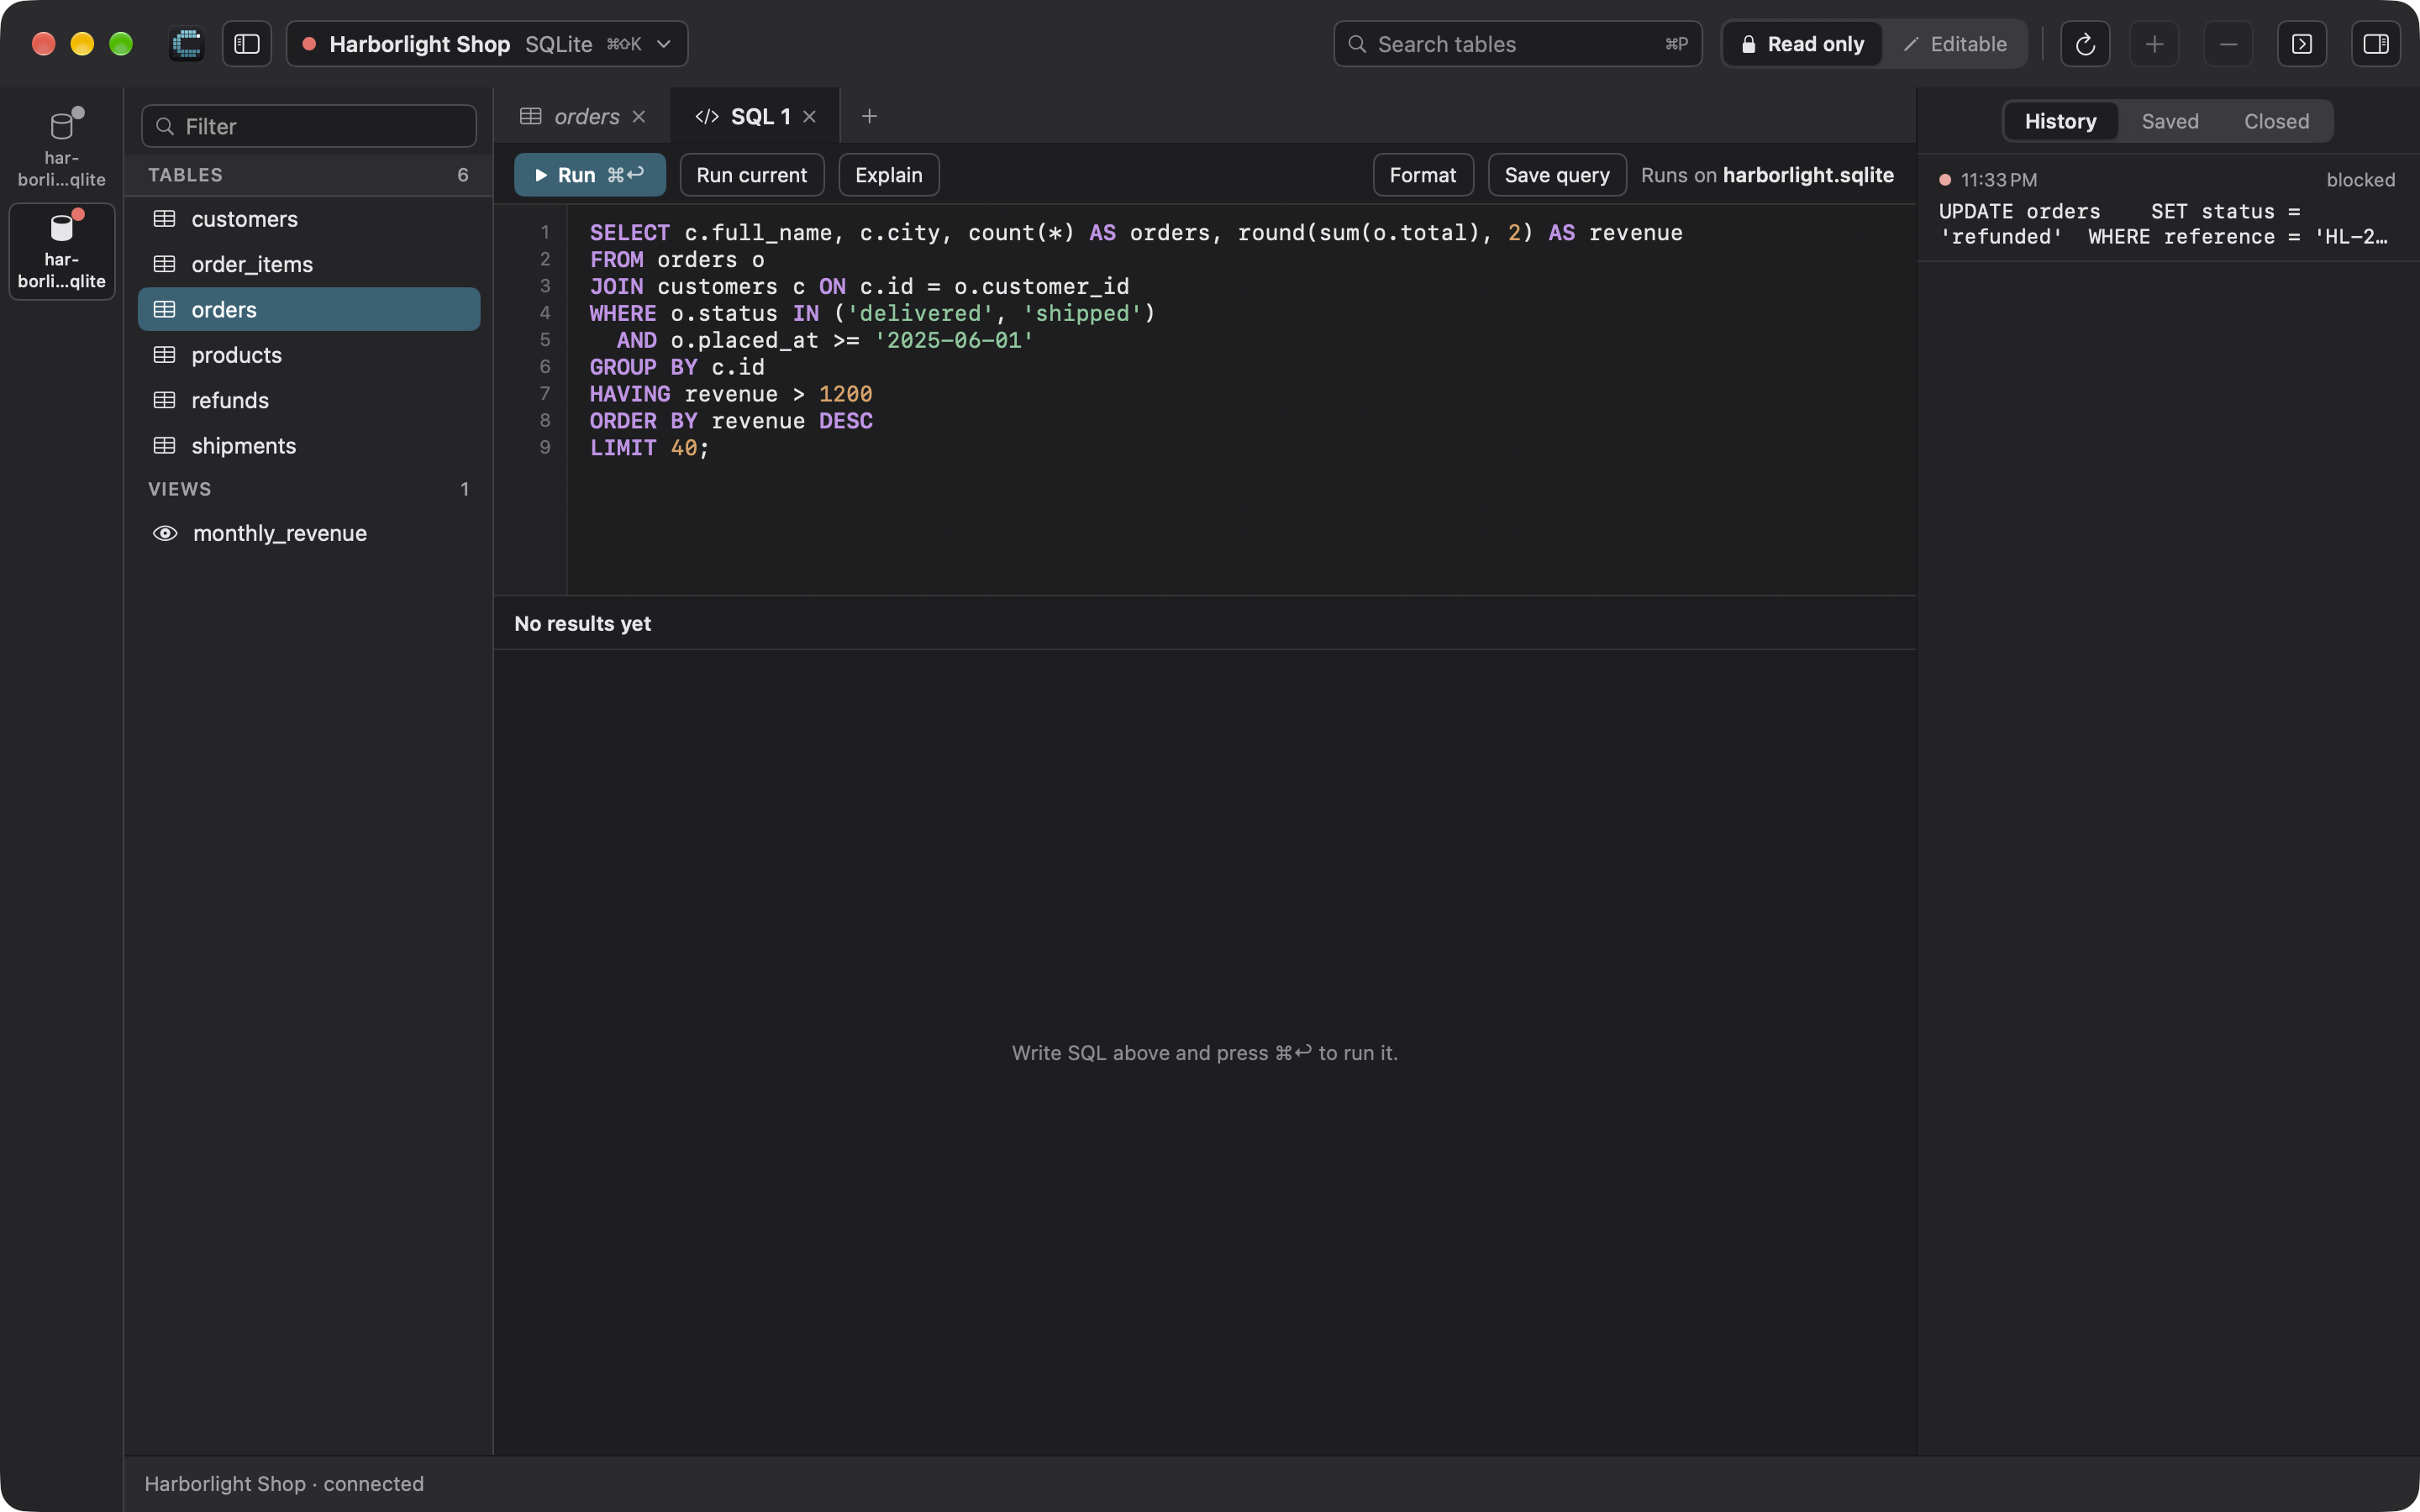Click Run current button

tap(752, 175)
